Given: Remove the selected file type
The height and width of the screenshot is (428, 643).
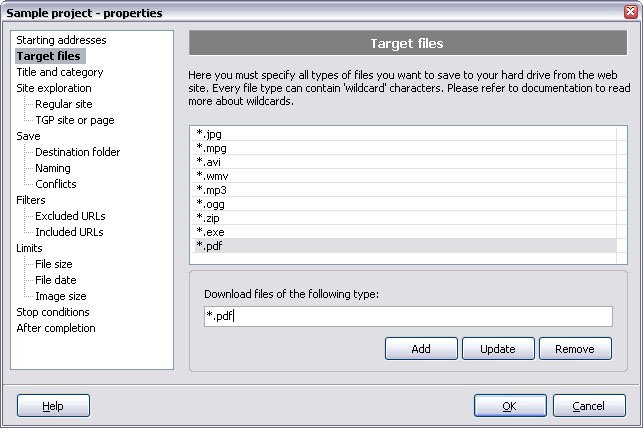Looking at the screenshot, I should [x=575, y=348].
